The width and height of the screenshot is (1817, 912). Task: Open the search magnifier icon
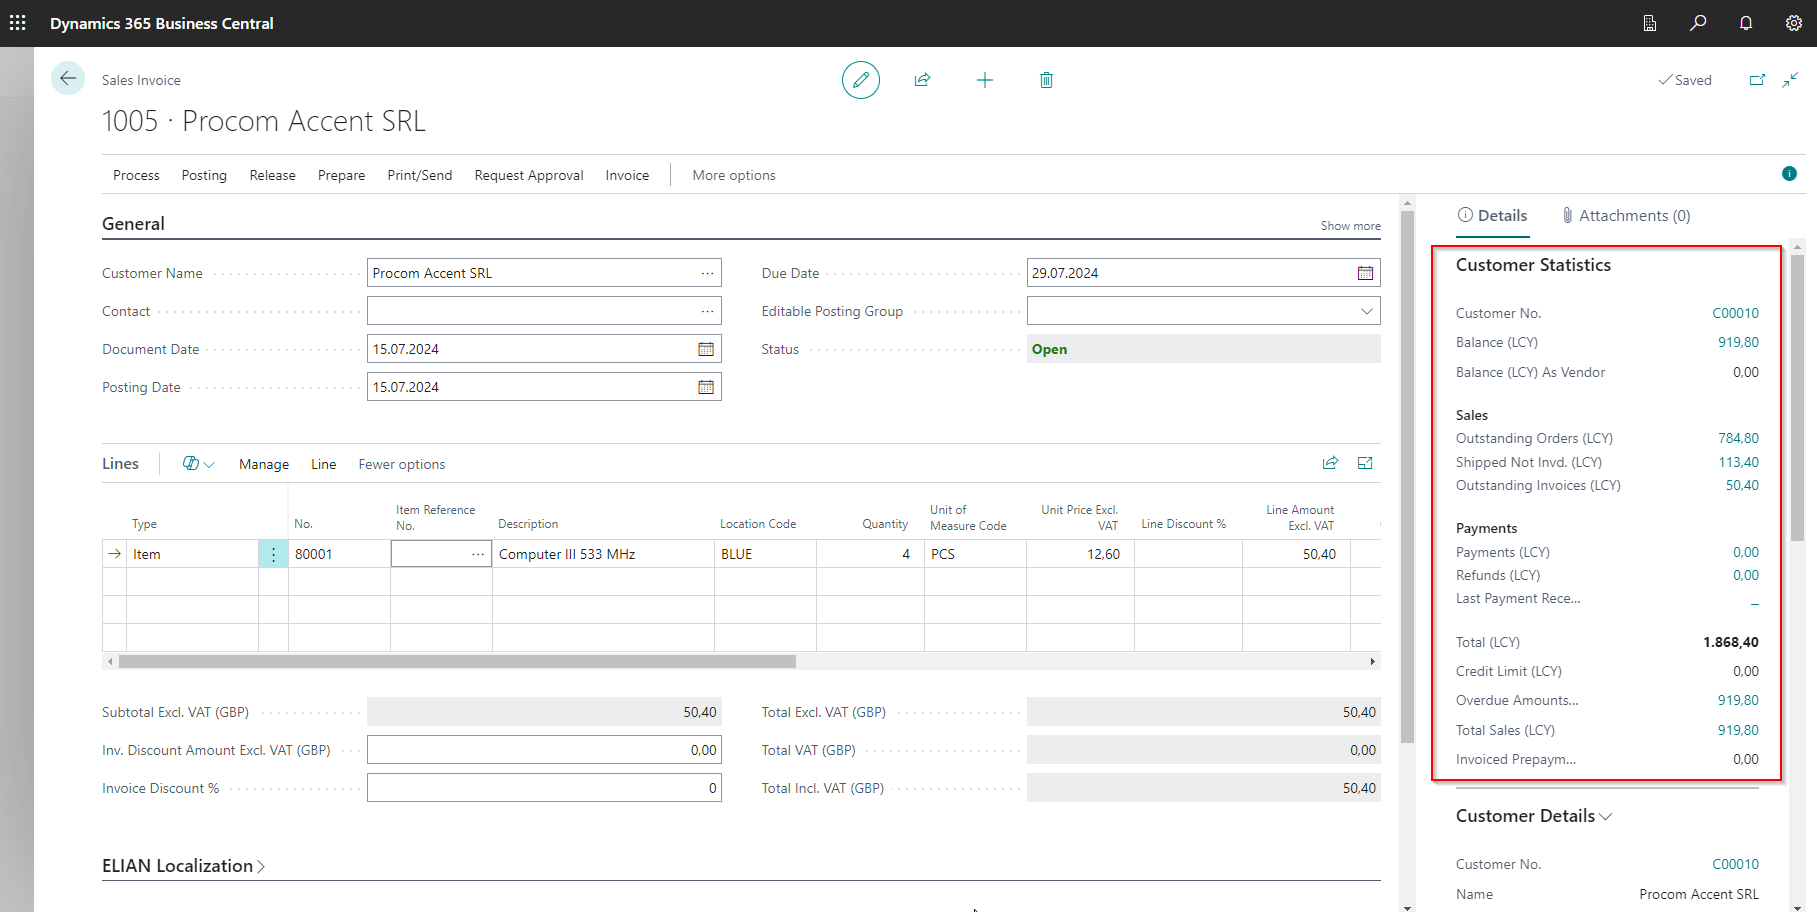coord(1698,23)
